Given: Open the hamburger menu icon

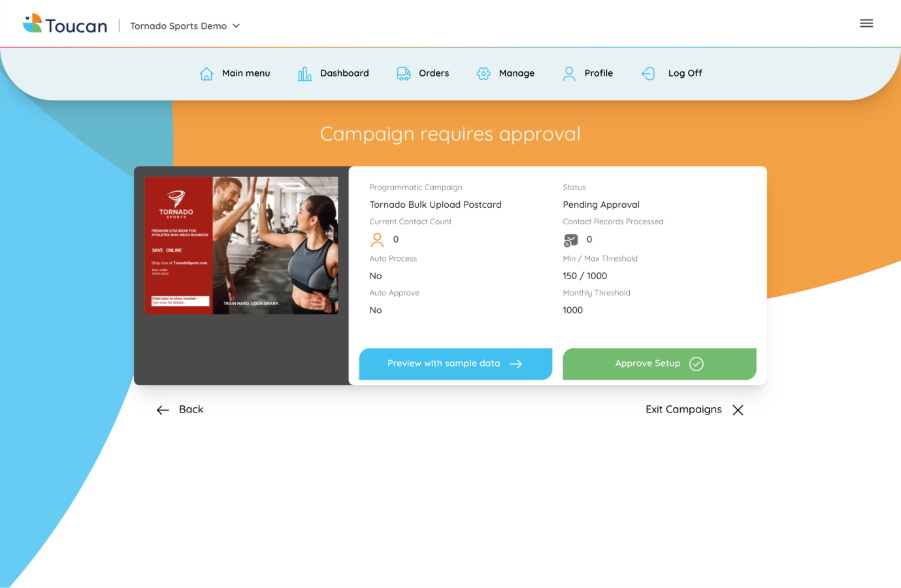Looking at the screenshot, I should (x=866, y=23).
